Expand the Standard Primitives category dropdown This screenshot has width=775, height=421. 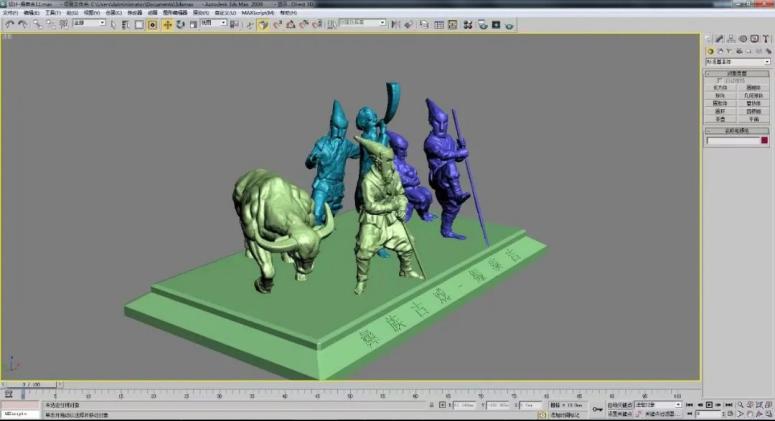point(737,61)
